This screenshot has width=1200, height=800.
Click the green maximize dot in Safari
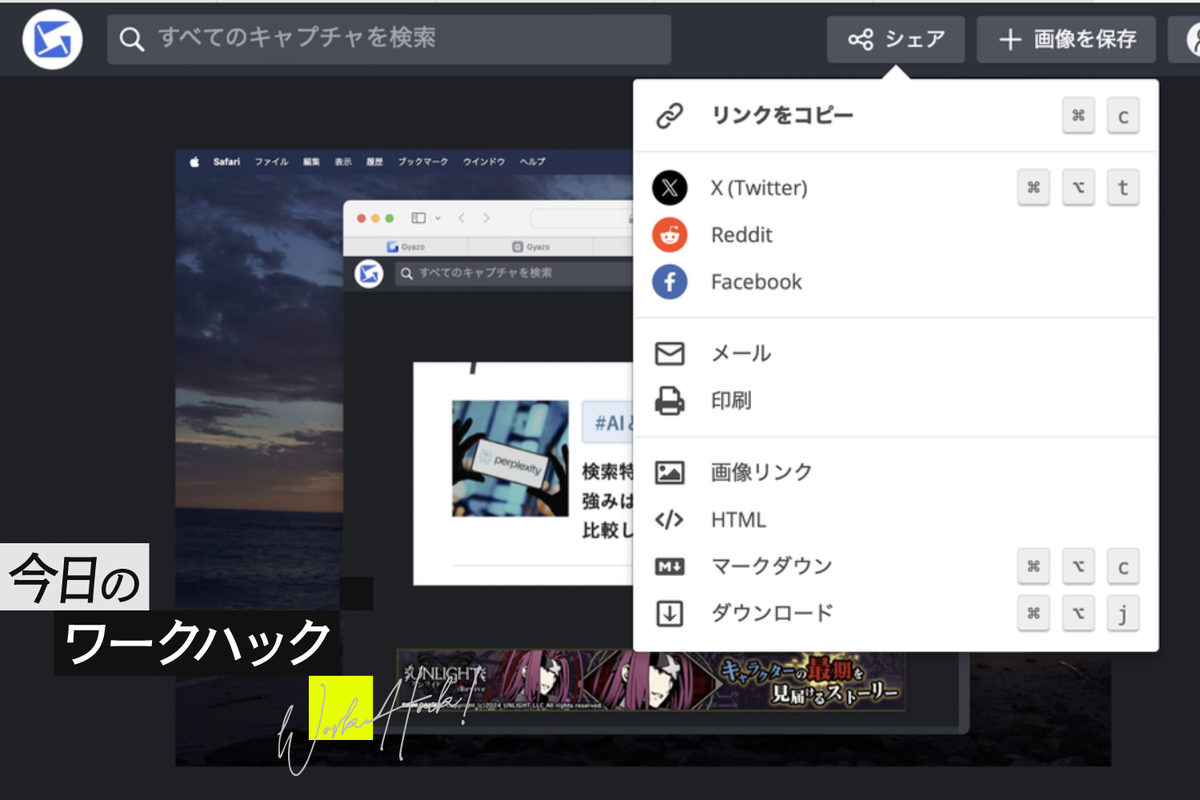pyautogui.click(x=390, y=218)
